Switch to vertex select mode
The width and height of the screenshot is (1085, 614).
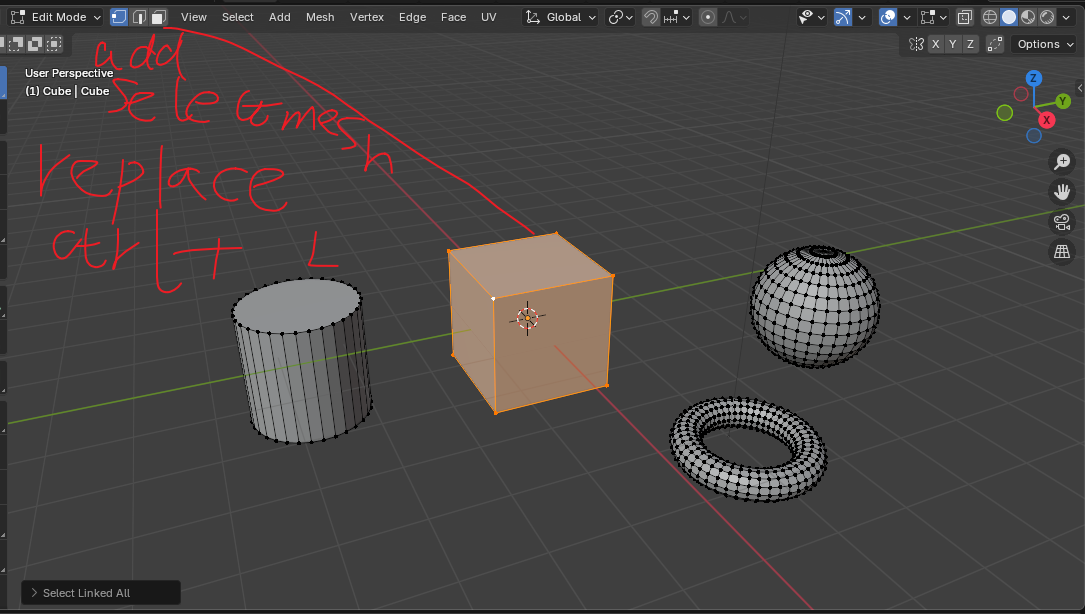tap(119, 17)
